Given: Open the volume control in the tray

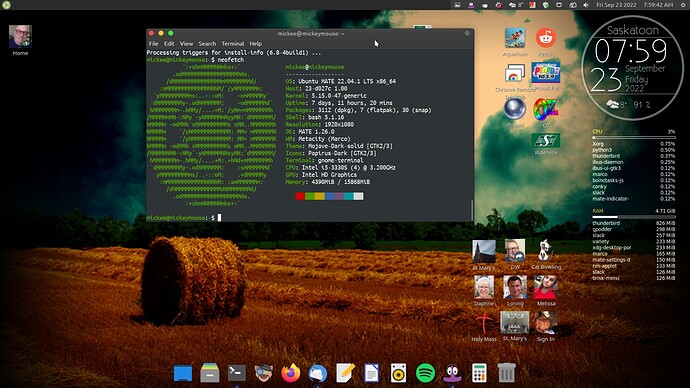Looking at the screenshot, I should 586,5.
